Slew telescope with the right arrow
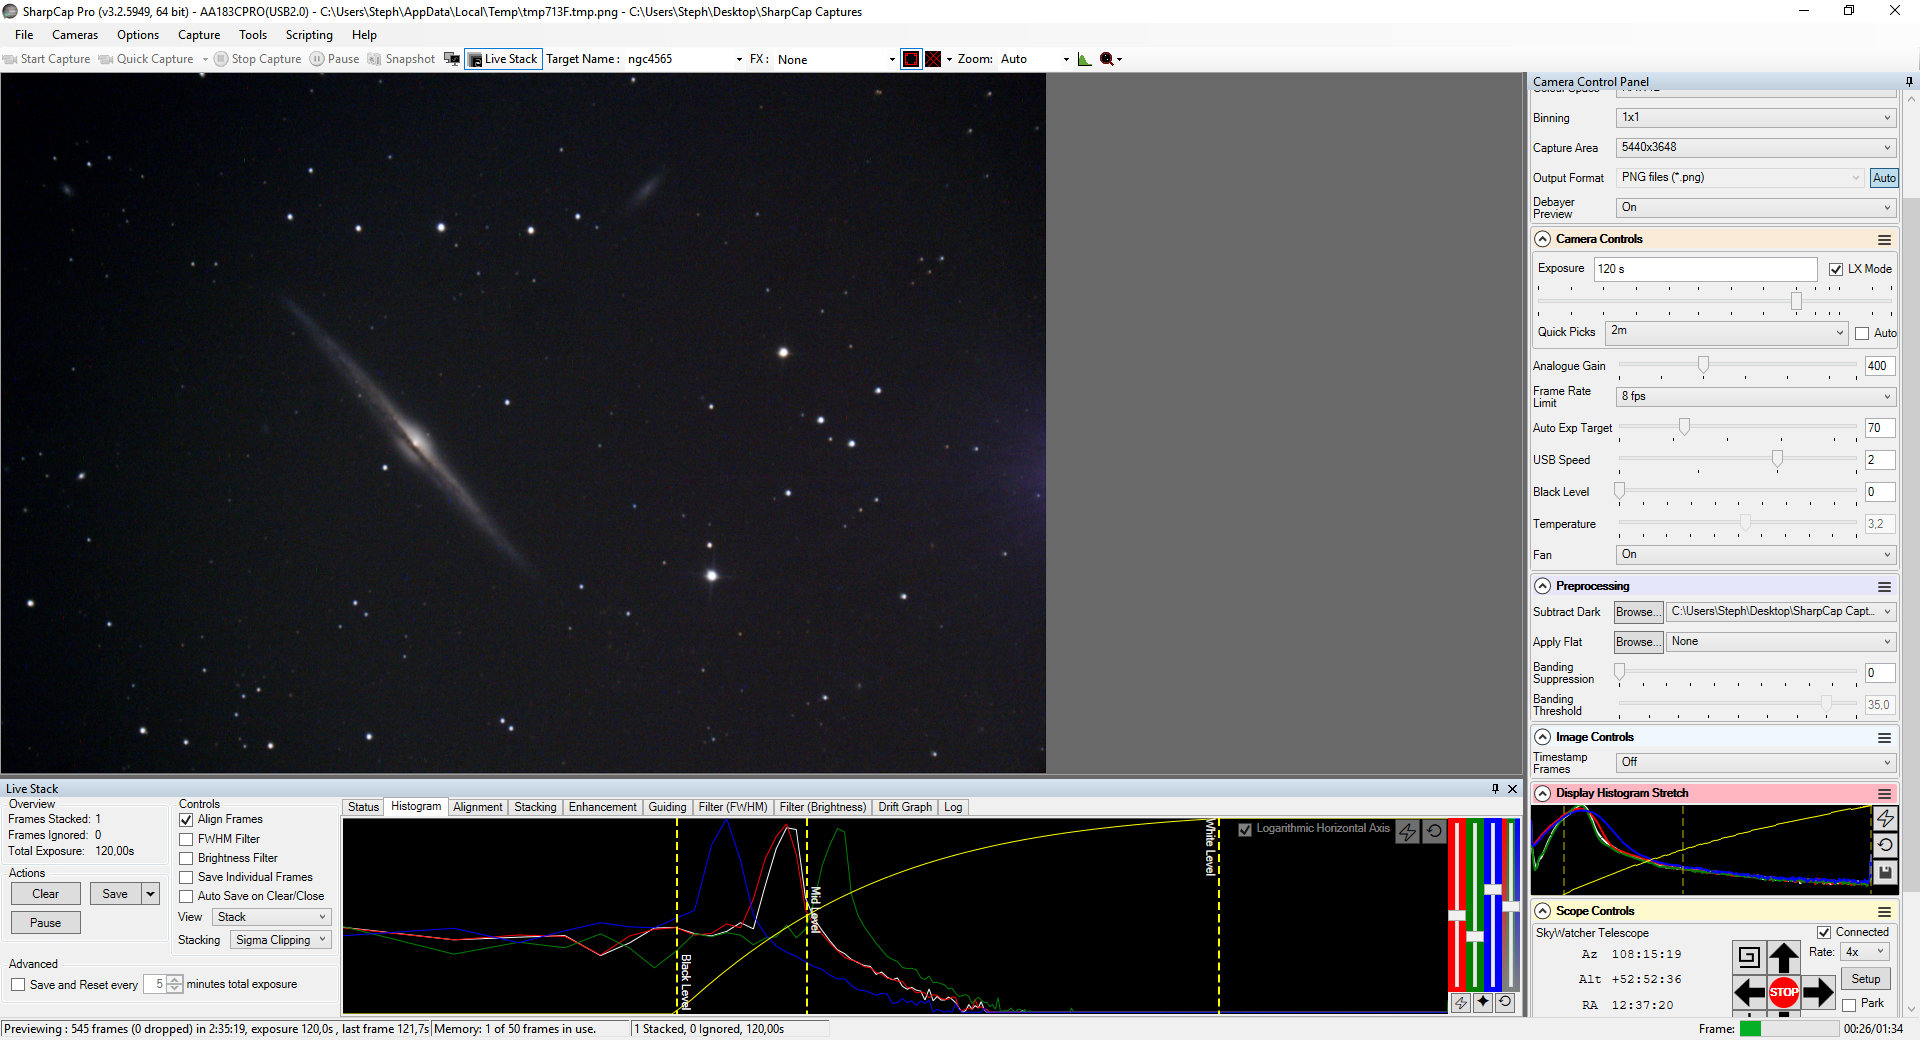This screenshot has height=1040, width=1920. click(x=1818, y=992)
